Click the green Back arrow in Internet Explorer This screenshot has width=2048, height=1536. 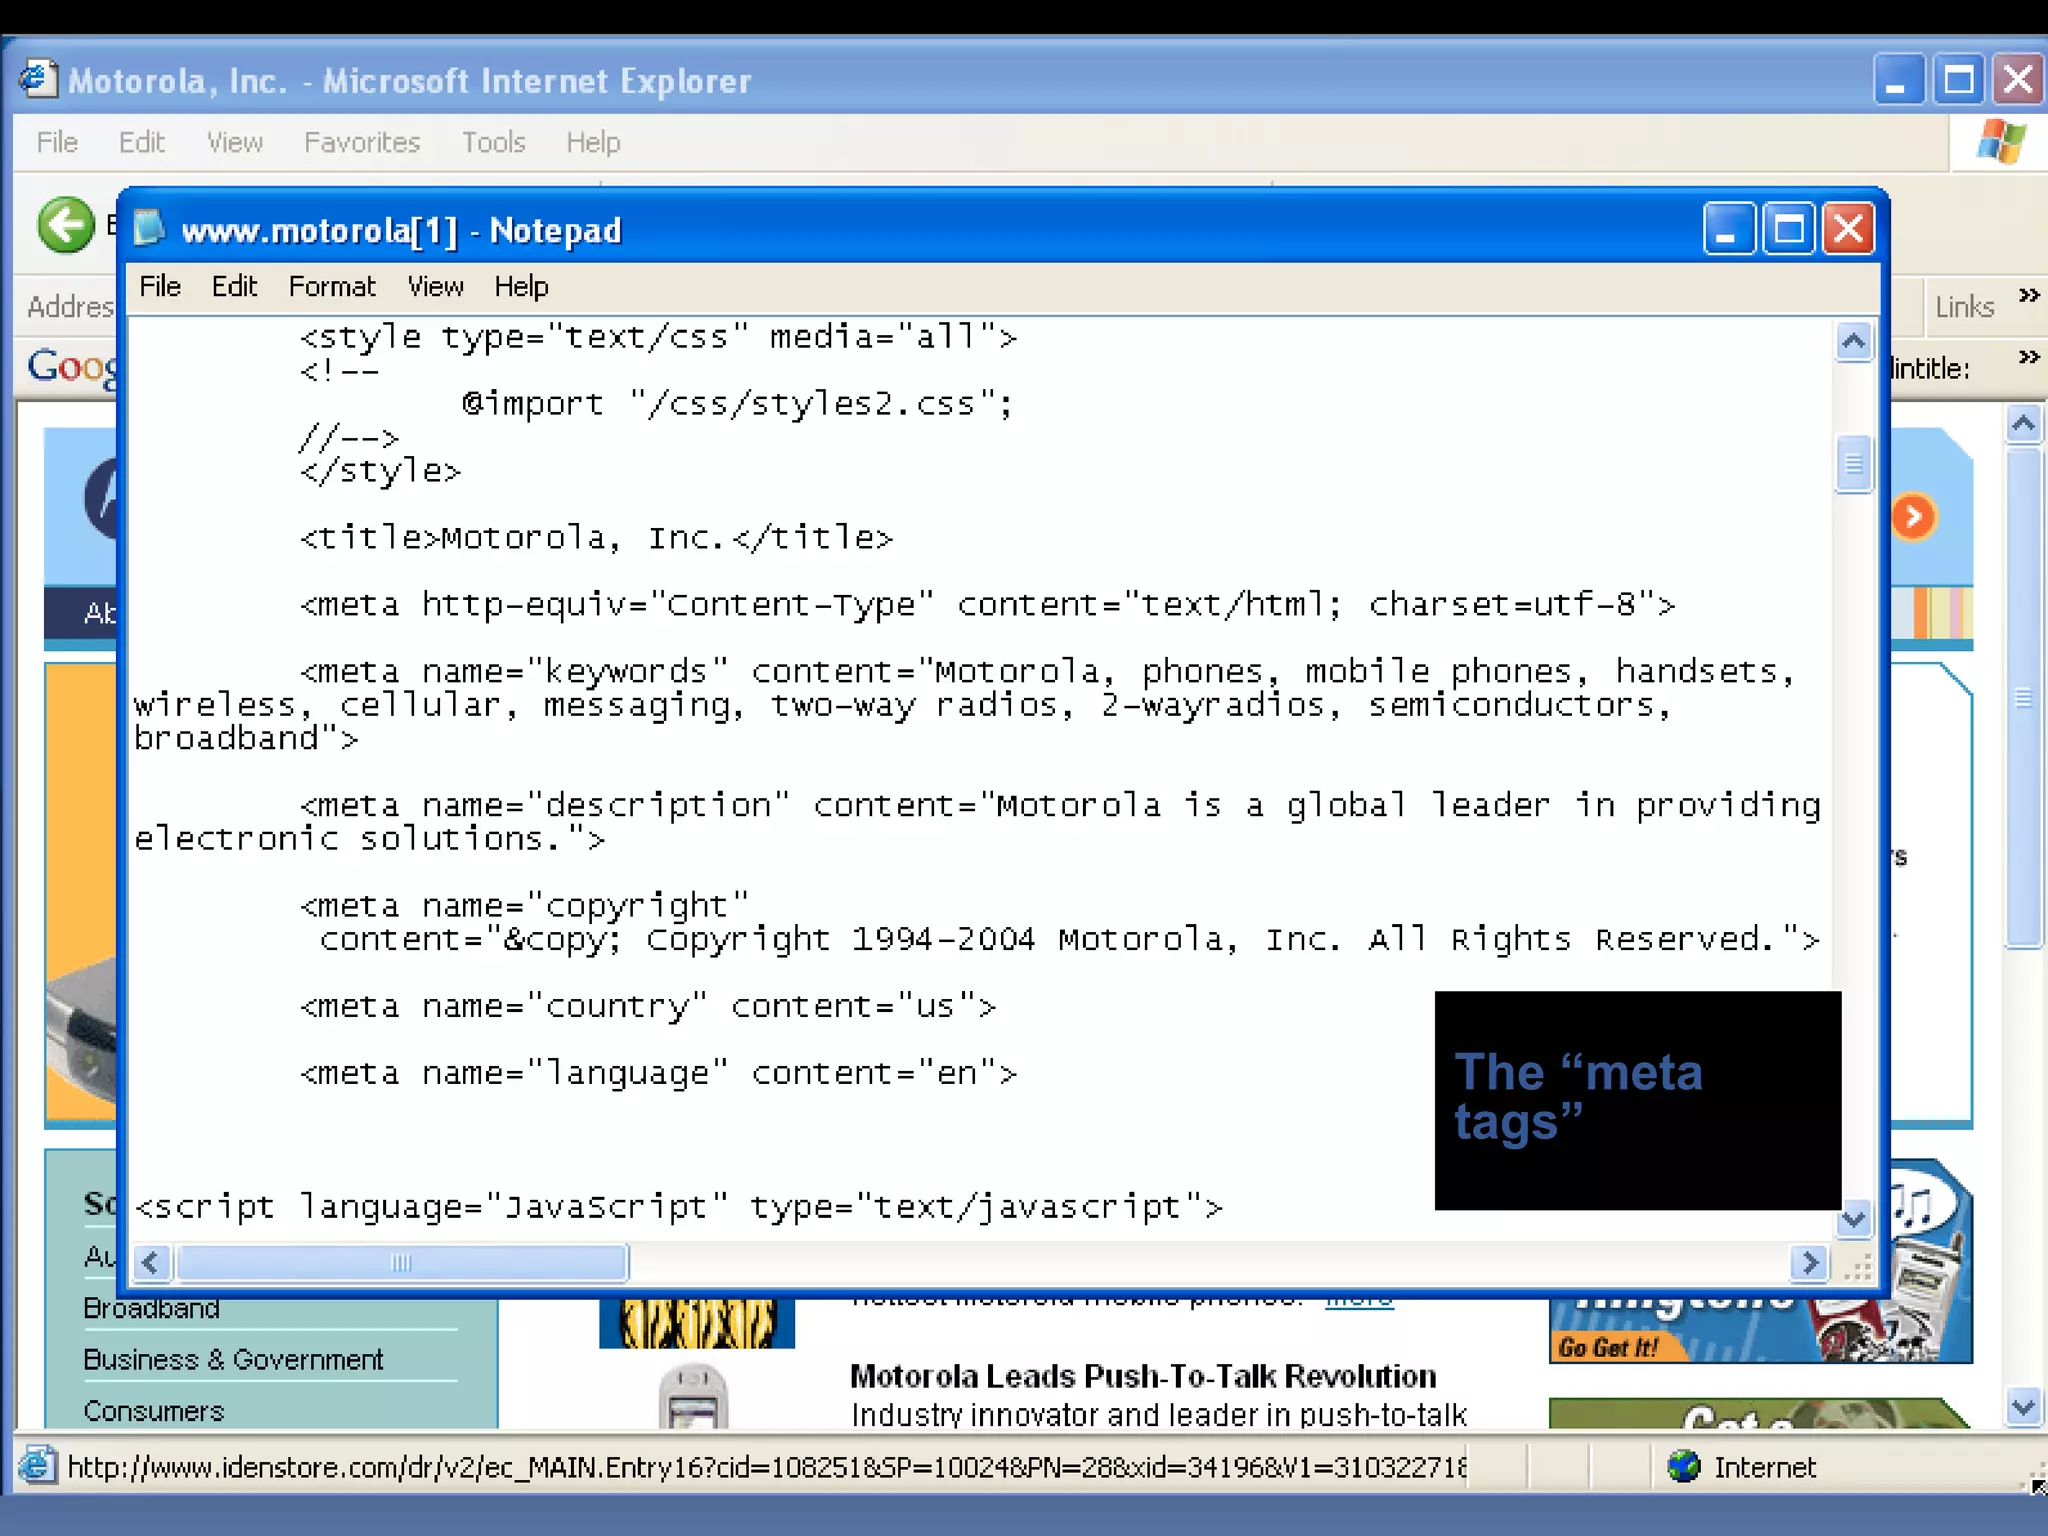tap(66, 225)
